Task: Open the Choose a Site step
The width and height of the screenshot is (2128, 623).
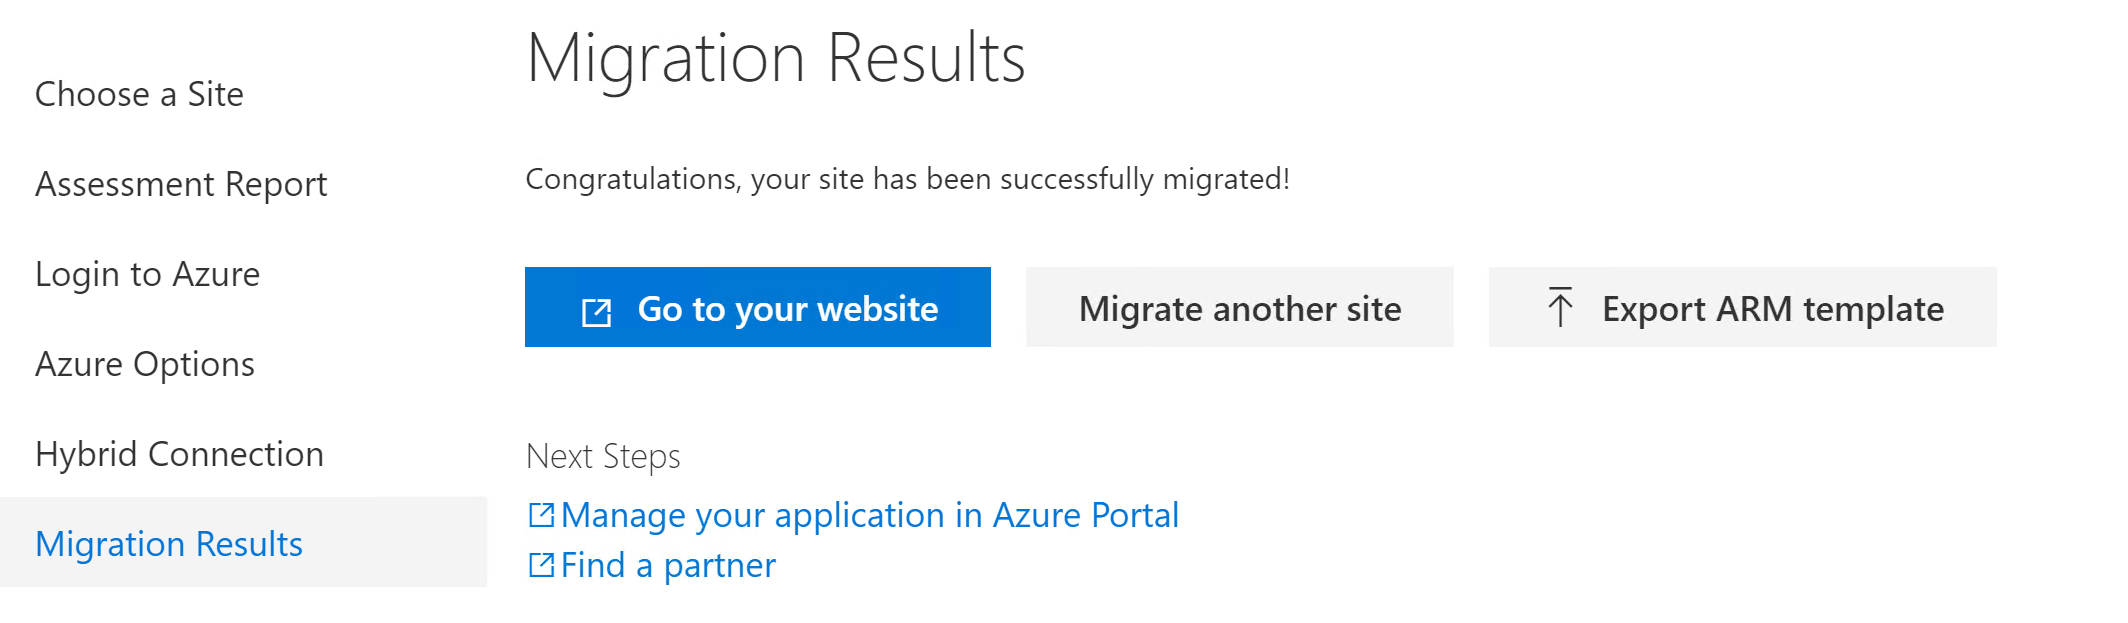Action: (x=139, y=94)
